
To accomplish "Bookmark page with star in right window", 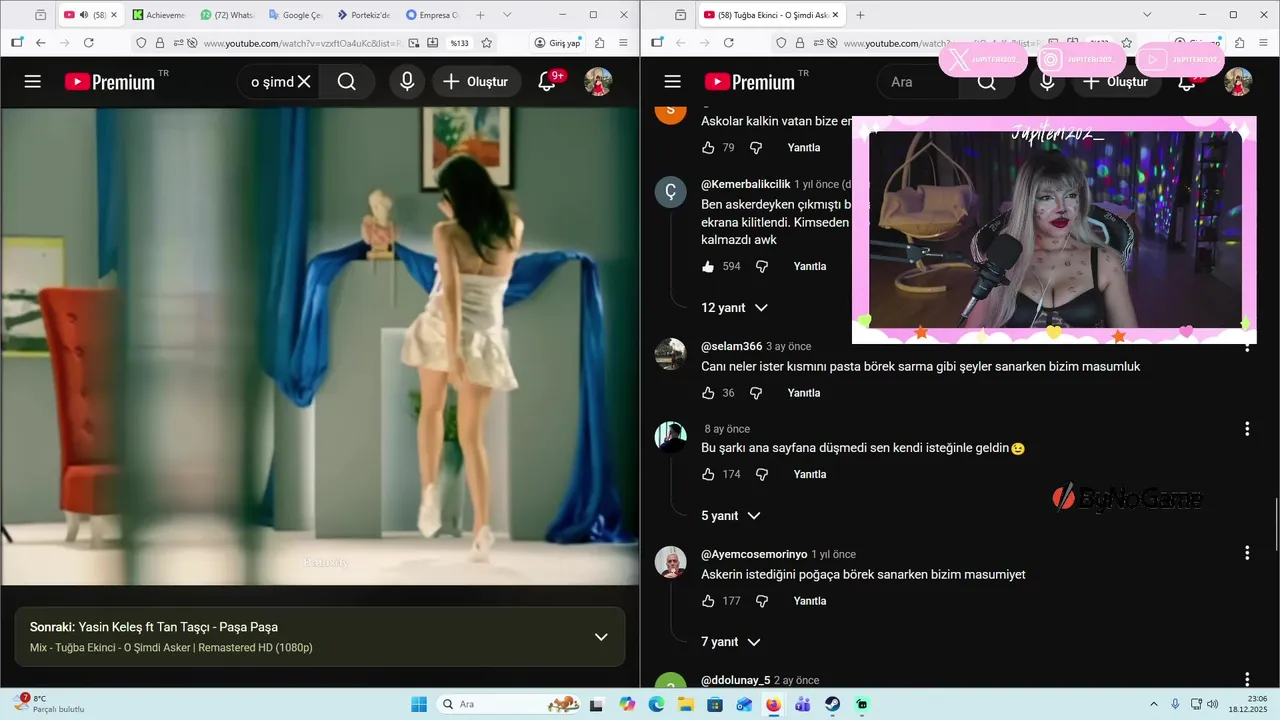I will (1127, 43).
